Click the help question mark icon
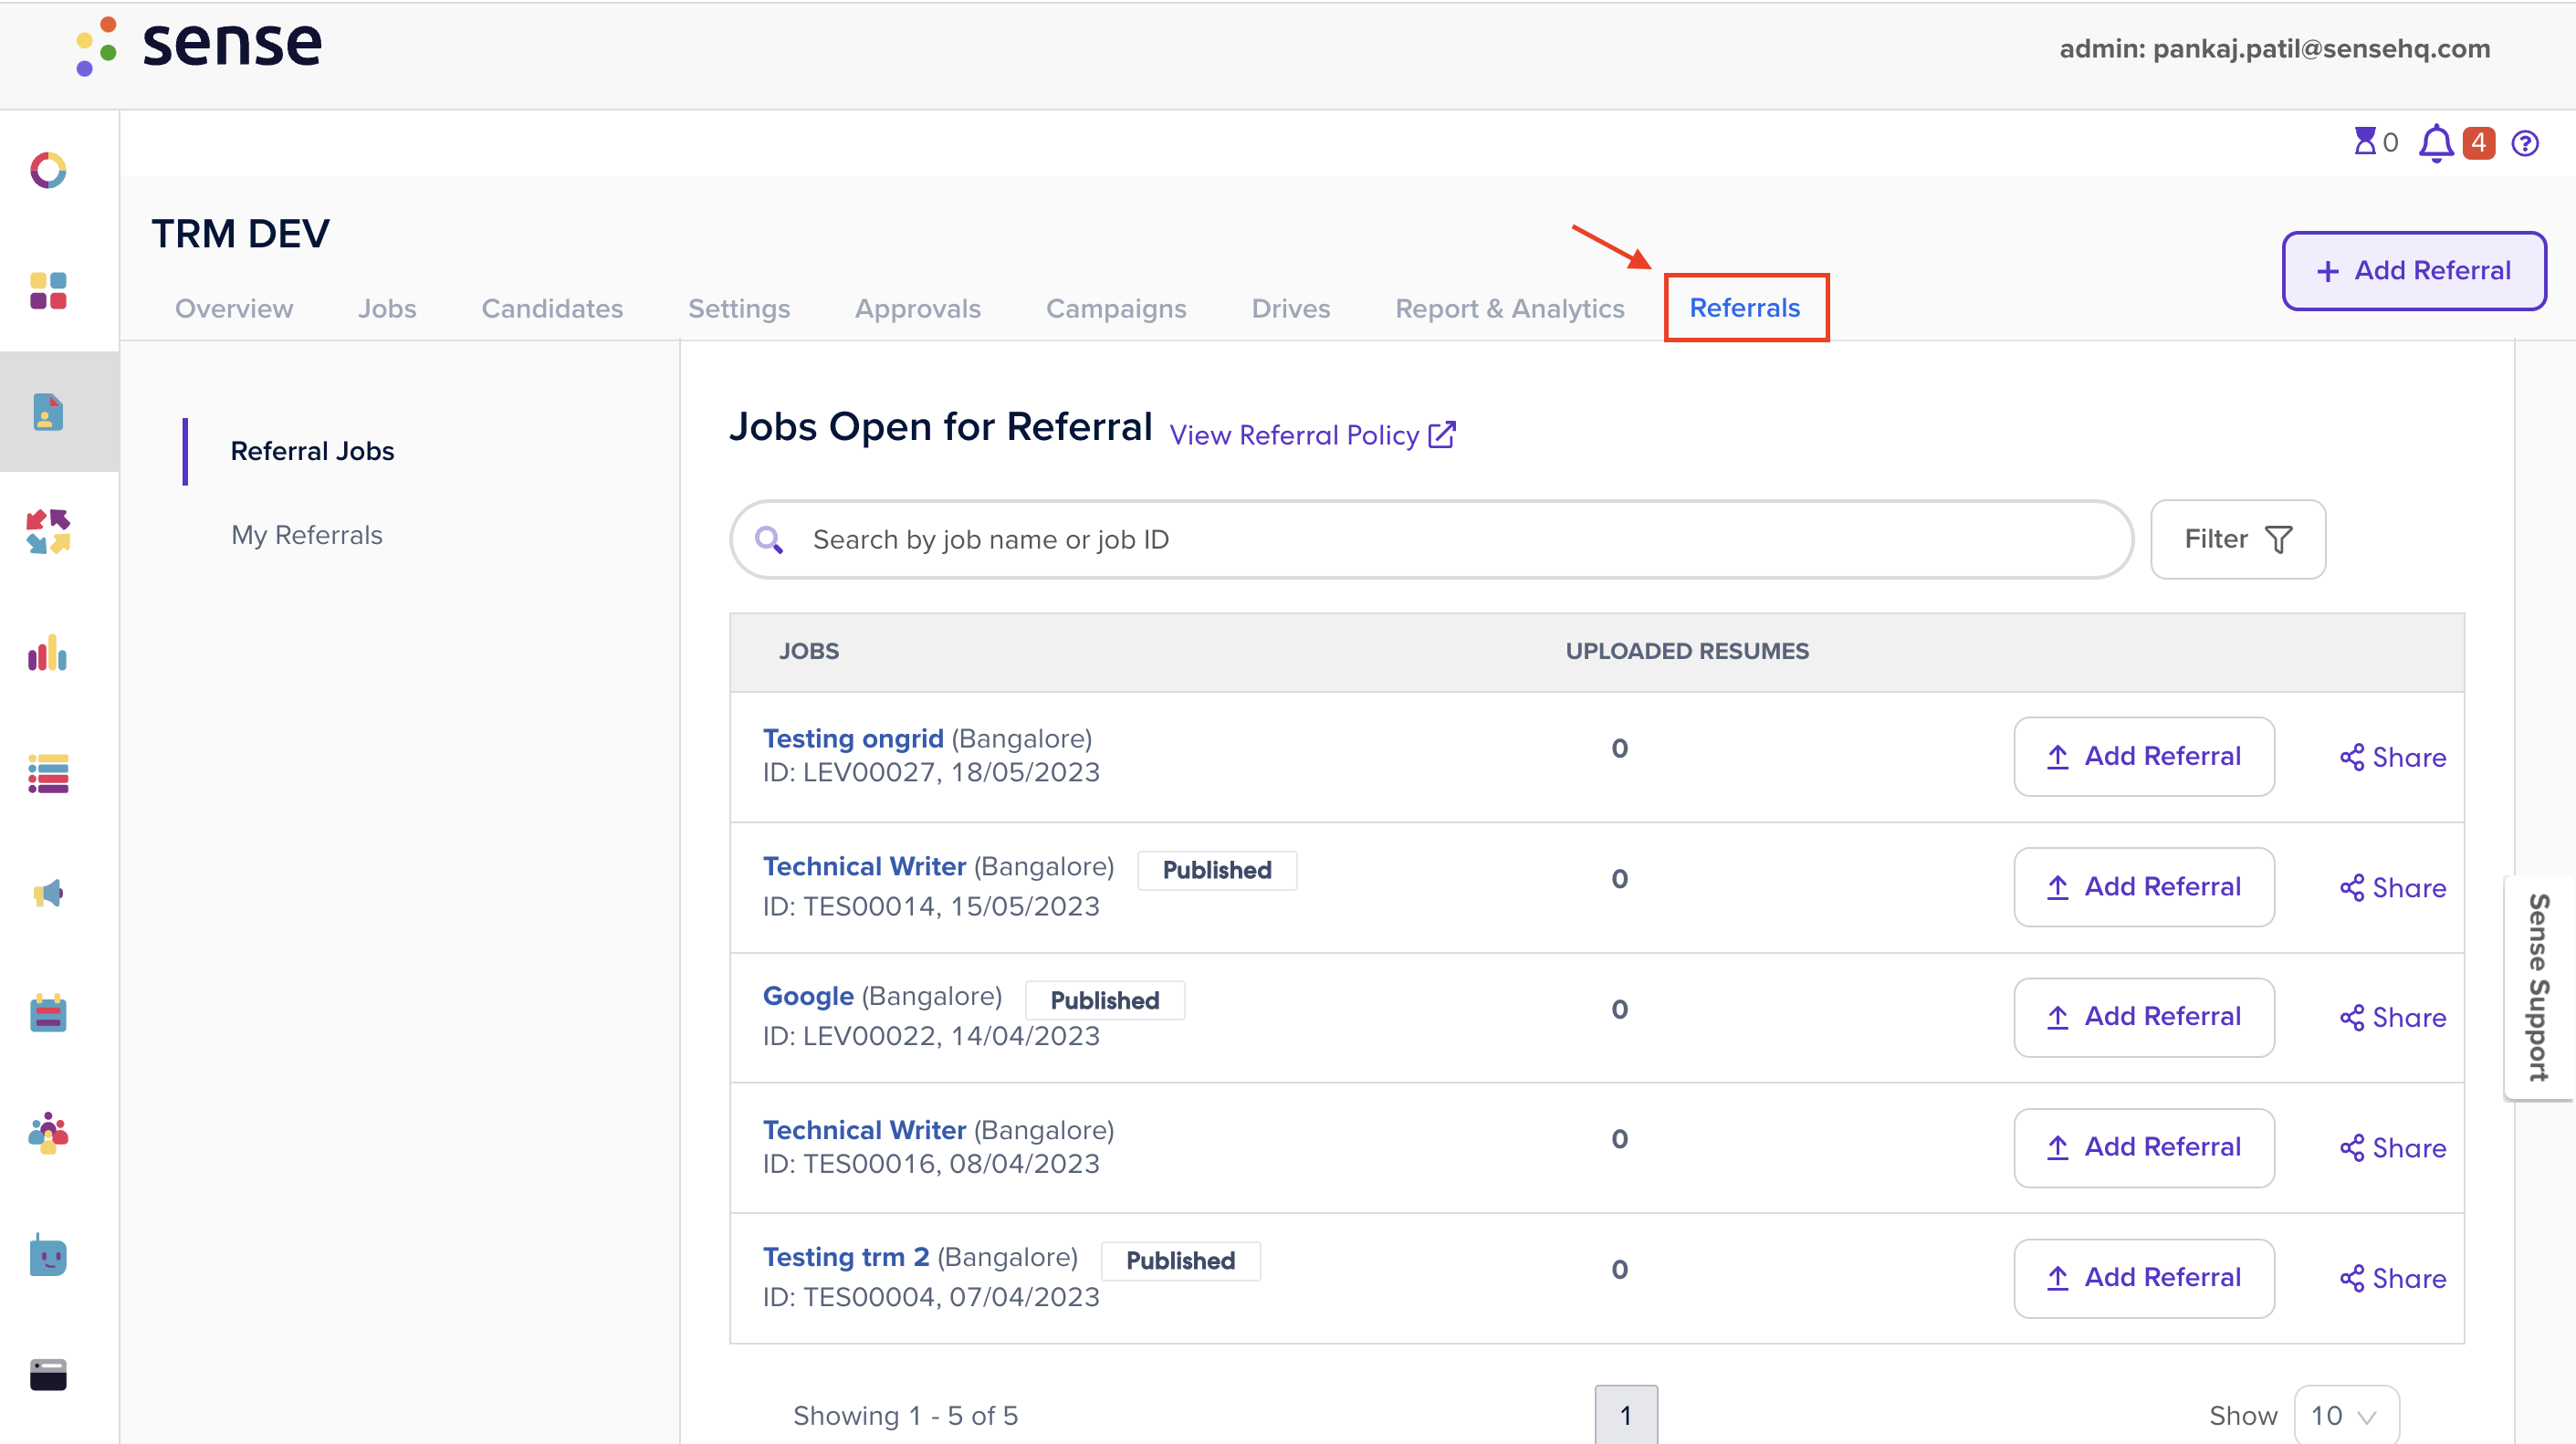 point(2525,143)
